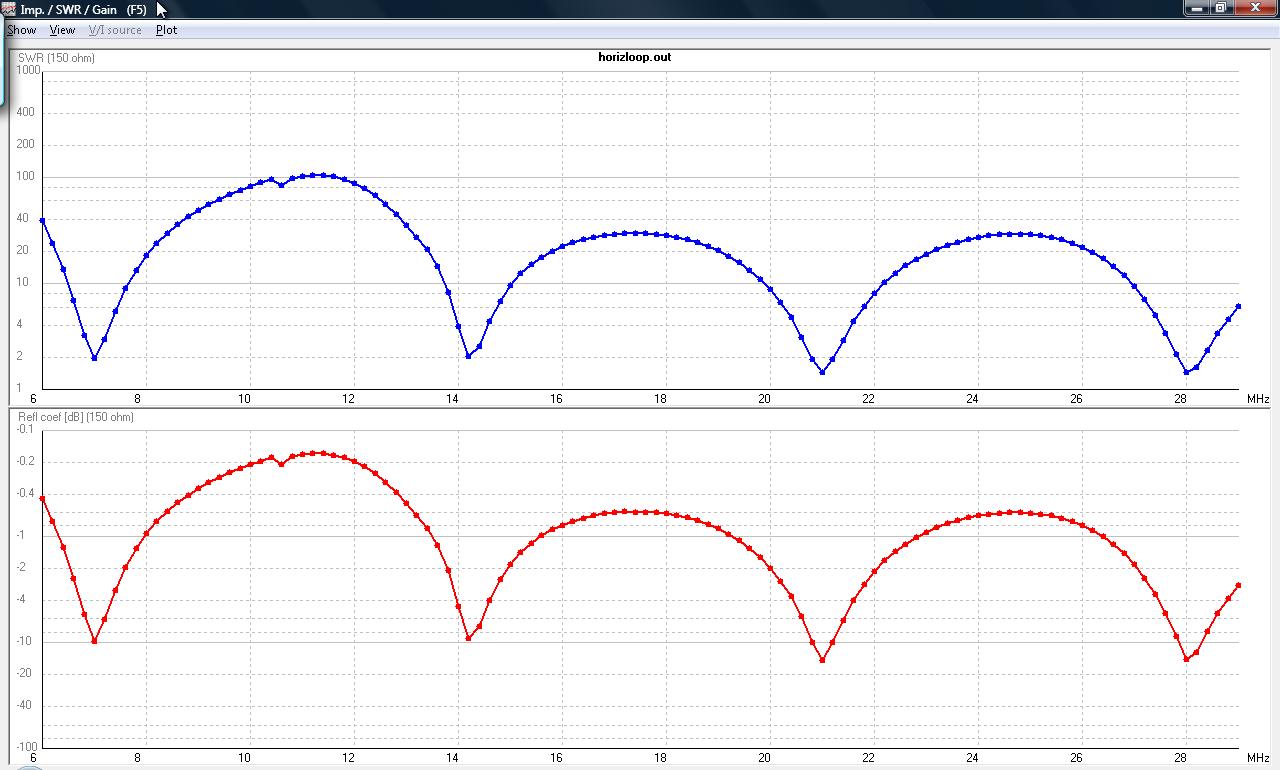The height and width of the screenshot is (770, 1280).
Task: Restore down the SWR window
Action: (x=1221, y=8)
